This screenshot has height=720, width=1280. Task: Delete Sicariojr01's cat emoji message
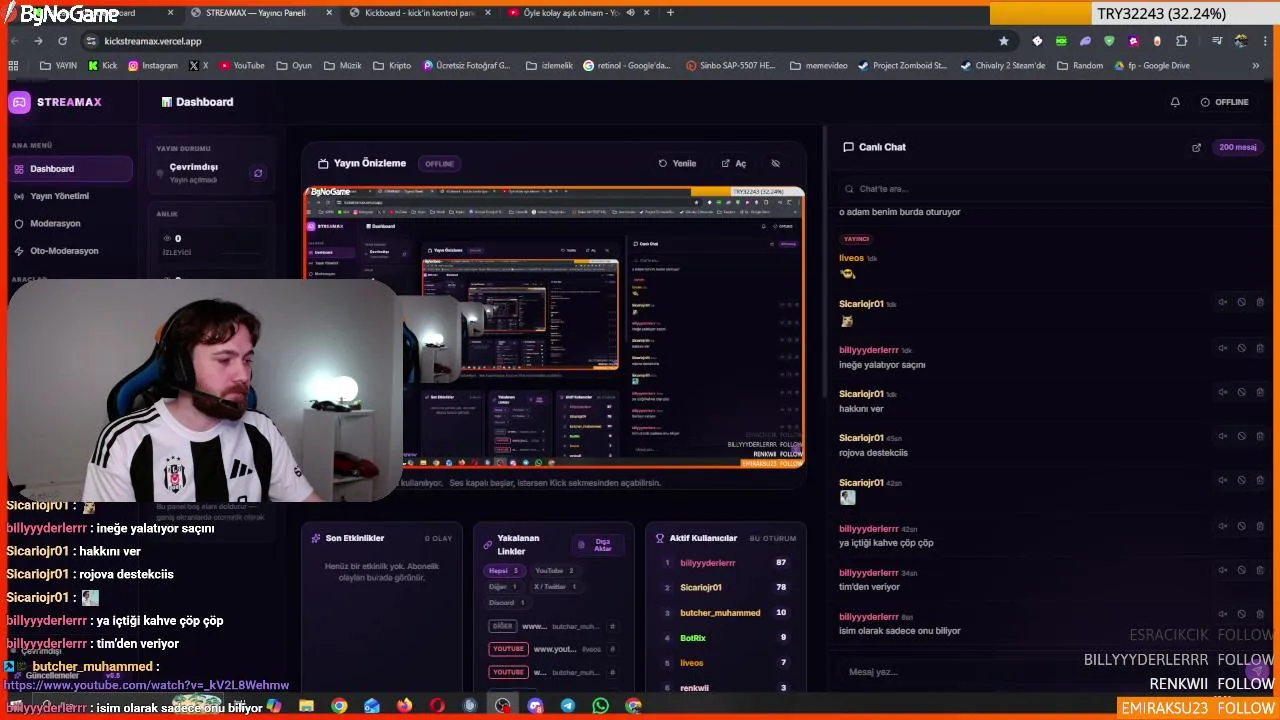coord(1259,302)
